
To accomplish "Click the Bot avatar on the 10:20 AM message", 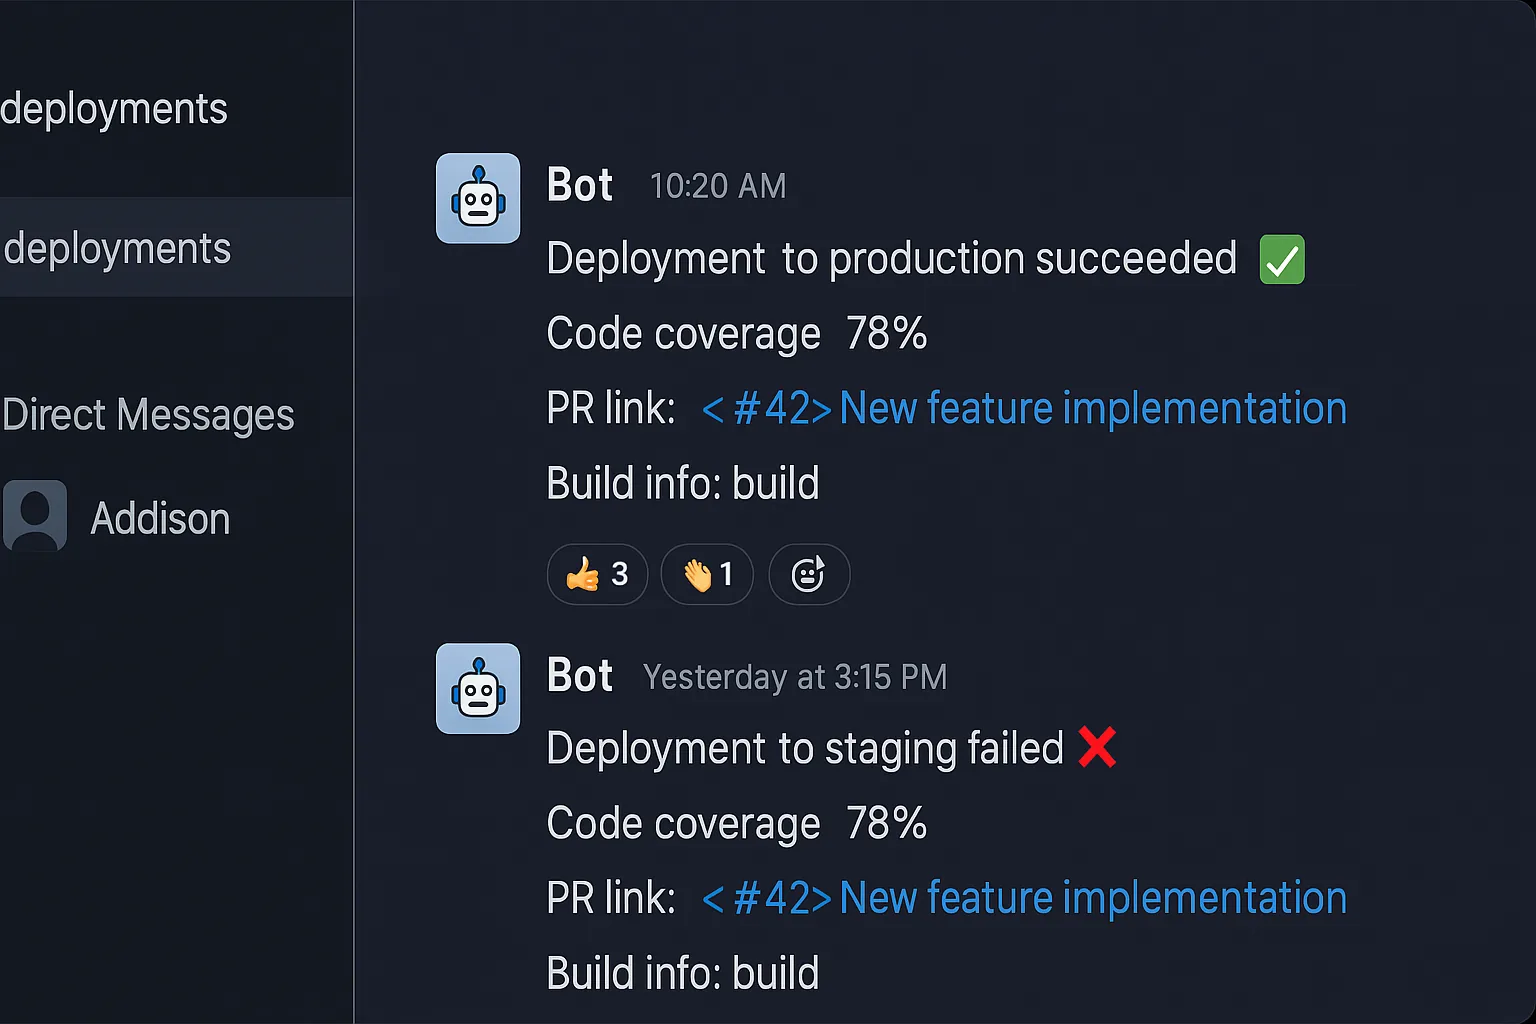I will click(478, 198).
